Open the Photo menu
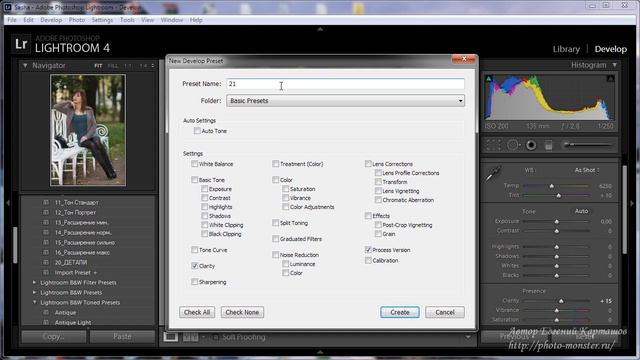Screen dimensions: 640x360 77,20
